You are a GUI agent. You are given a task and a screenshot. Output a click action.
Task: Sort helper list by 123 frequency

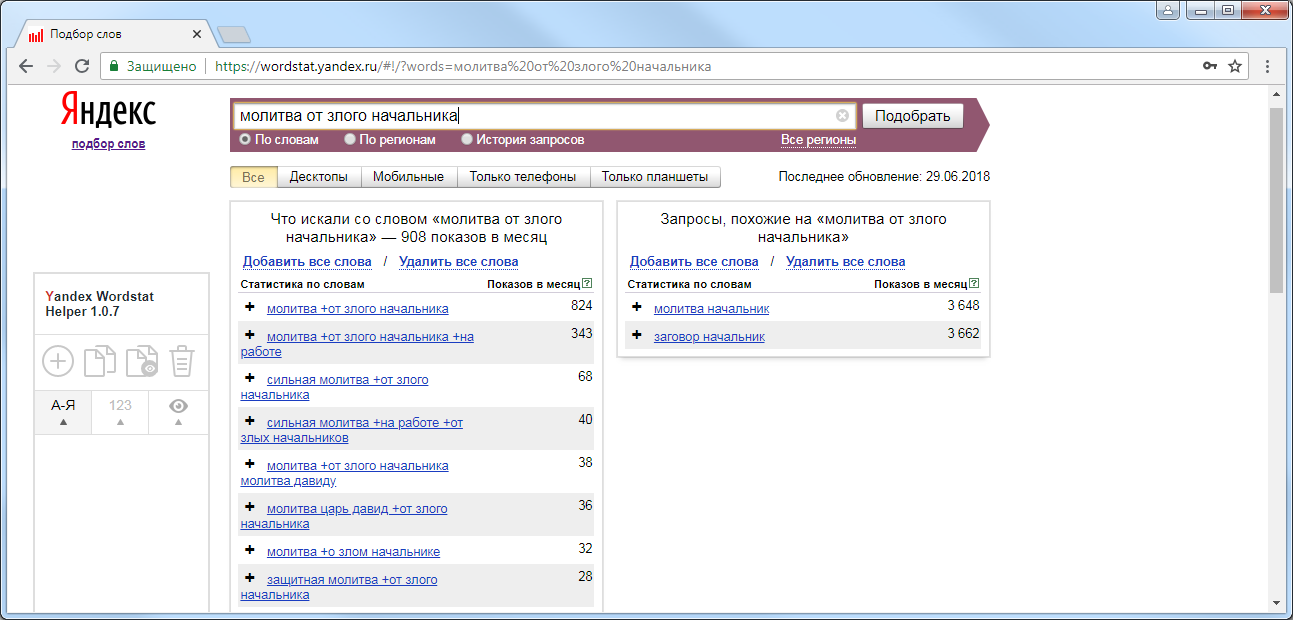point(120,411)
